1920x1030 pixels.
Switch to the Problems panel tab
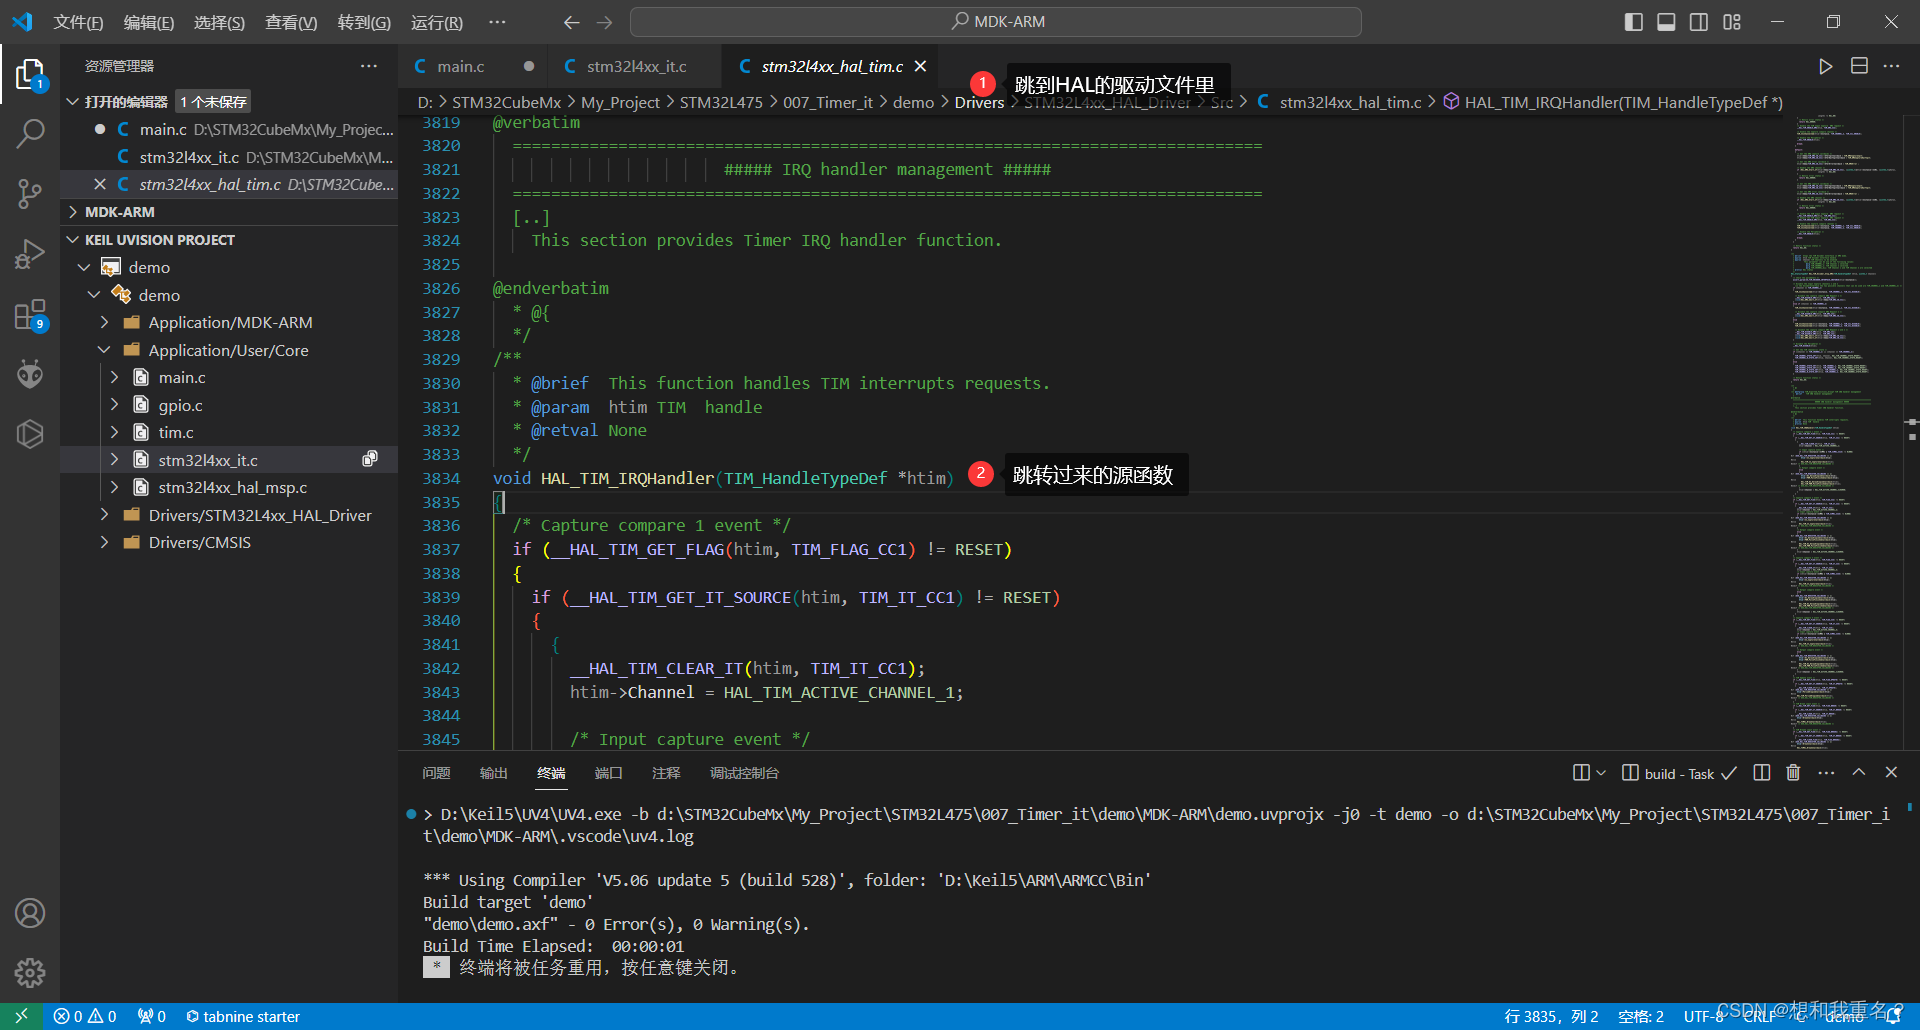[x=436, y=773]
